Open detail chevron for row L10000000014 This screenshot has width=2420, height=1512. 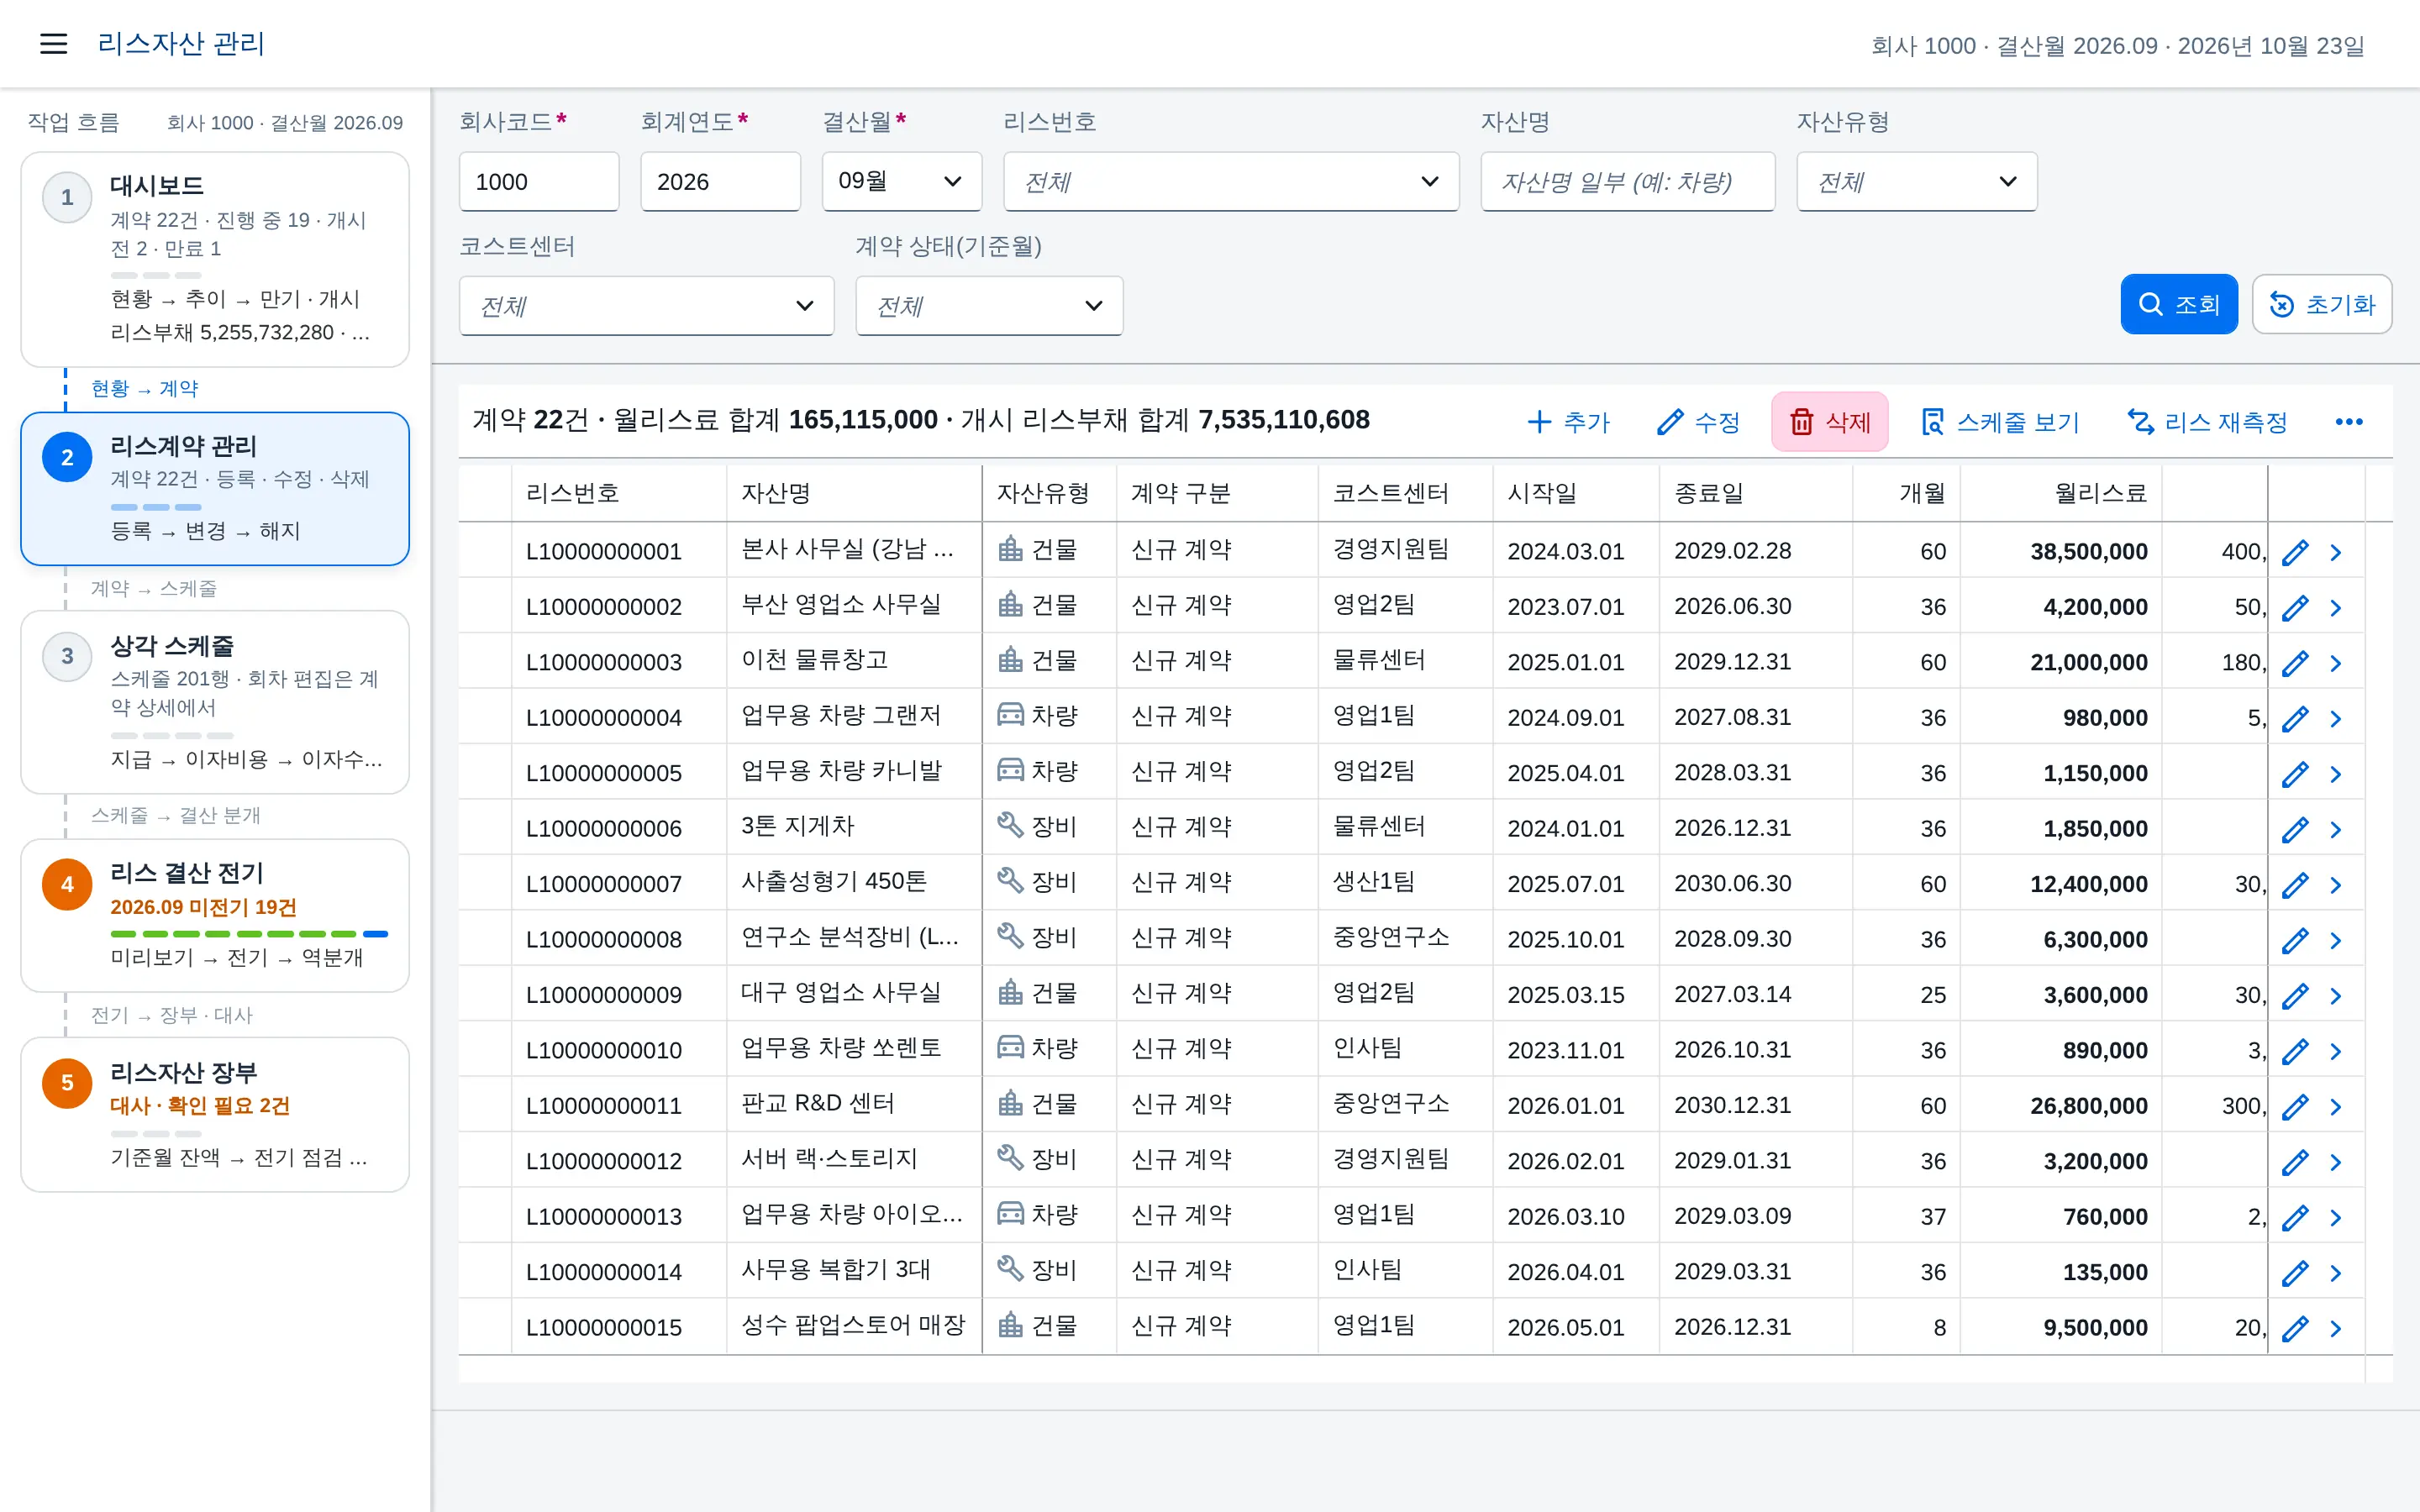[x=2336, y=1273]
